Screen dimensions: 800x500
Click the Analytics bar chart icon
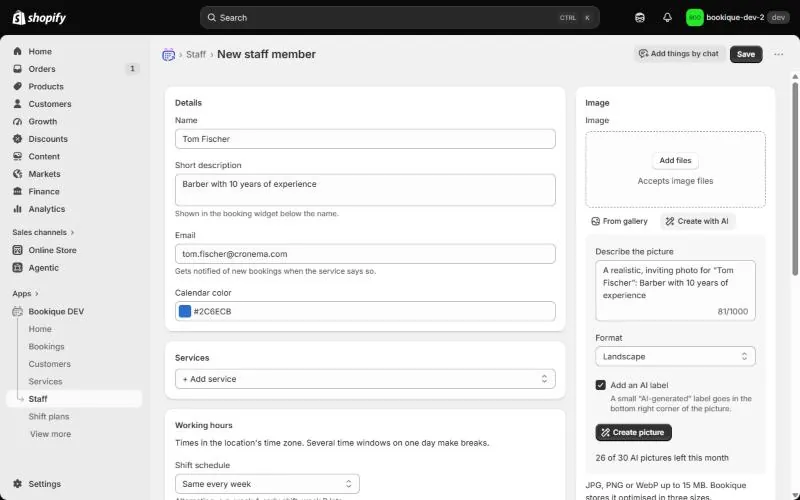click(18, 209)
